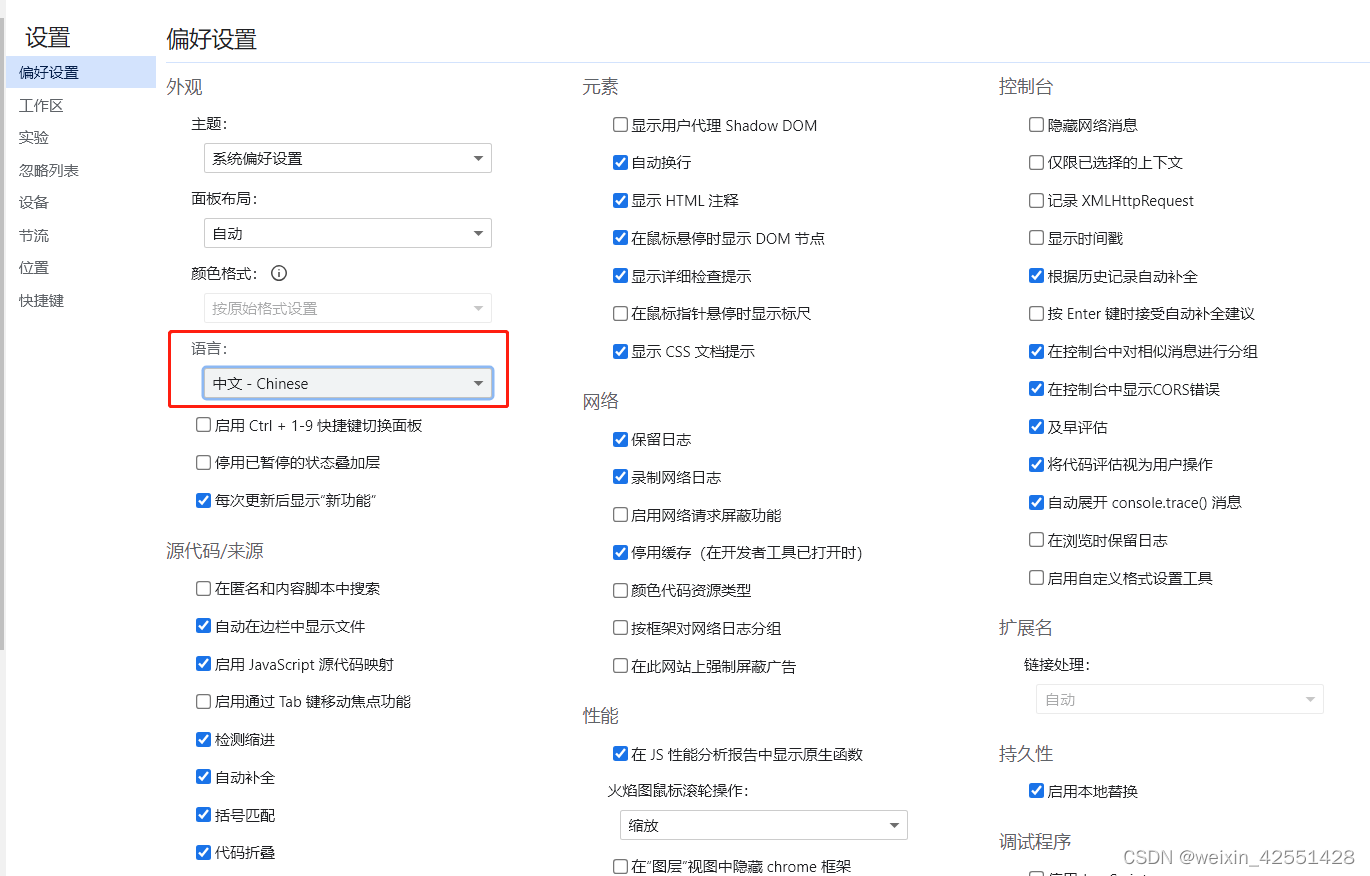
Task: Check 颜色代码资源类型
Action: pyautogui.click(x=620, y=590)
